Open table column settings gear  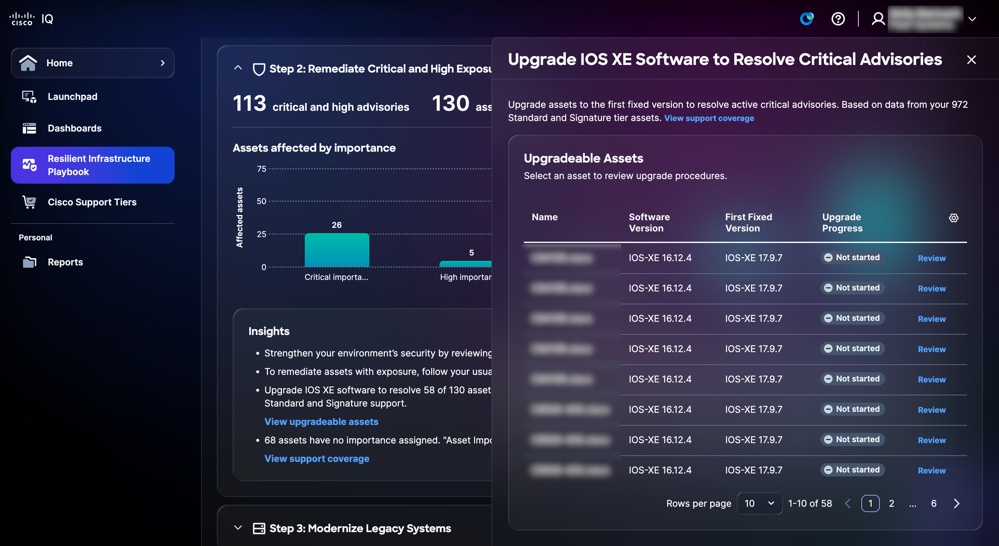pyautogui.click(x=953, y=218)
